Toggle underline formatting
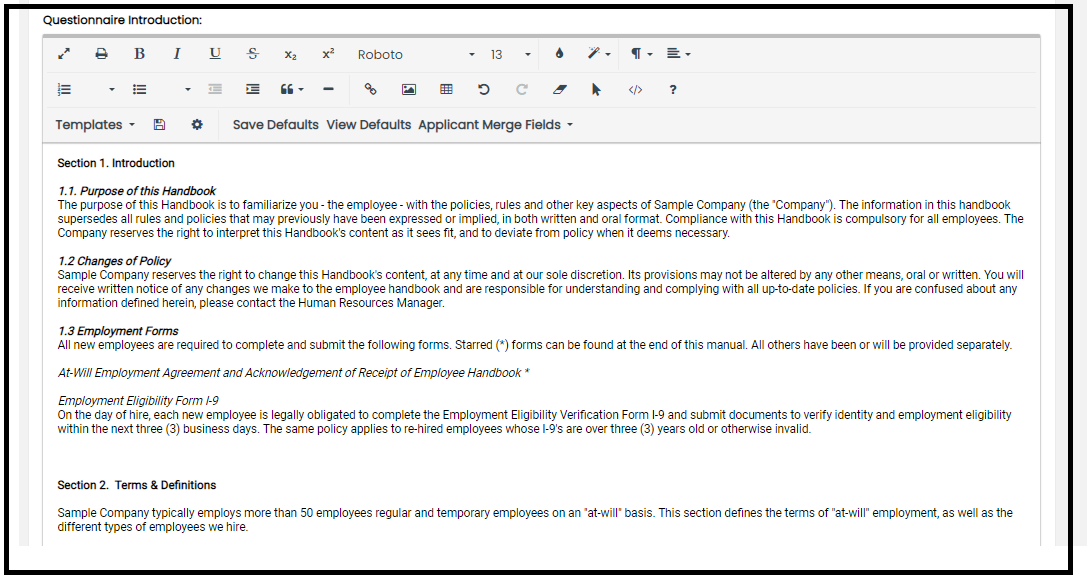 [215, 54]
